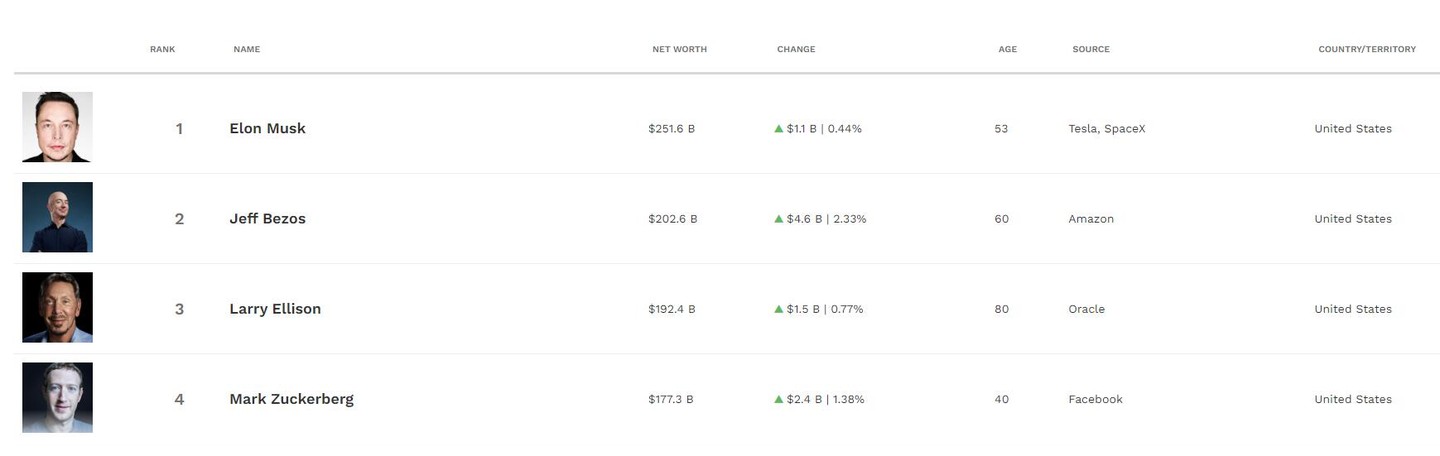Click the green up arrow next to $1.5 B
This screenshot has width=1440, height=456.
779,309
